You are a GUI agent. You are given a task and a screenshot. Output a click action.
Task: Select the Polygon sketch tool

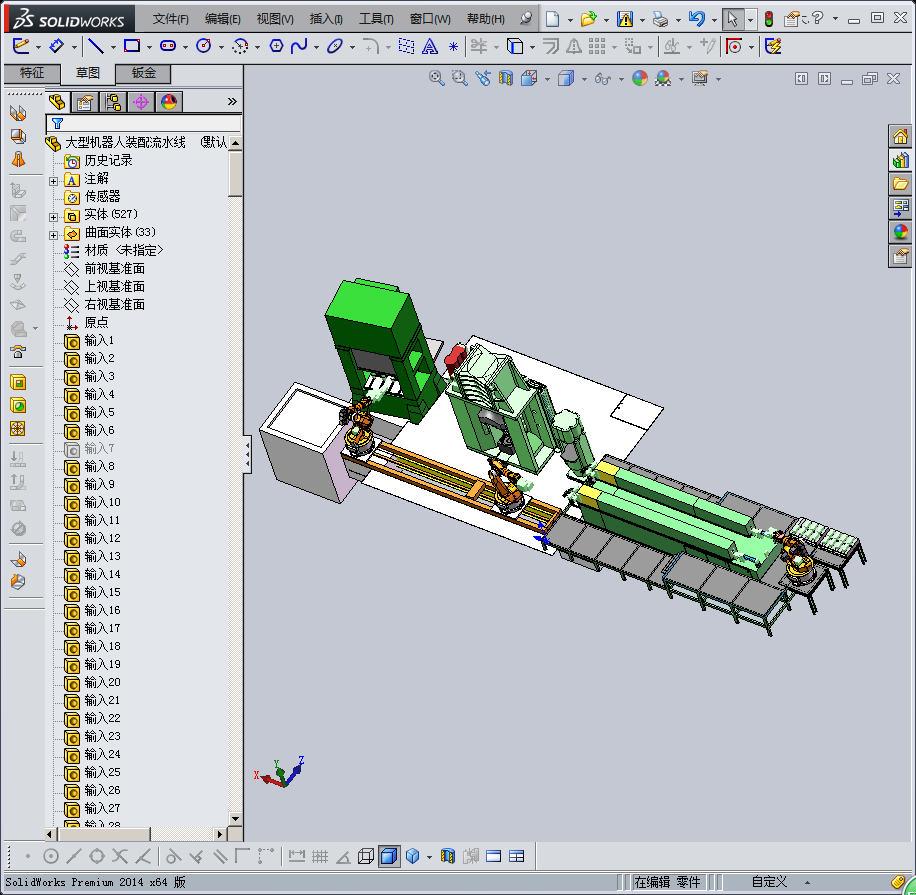tap(276, 46)
